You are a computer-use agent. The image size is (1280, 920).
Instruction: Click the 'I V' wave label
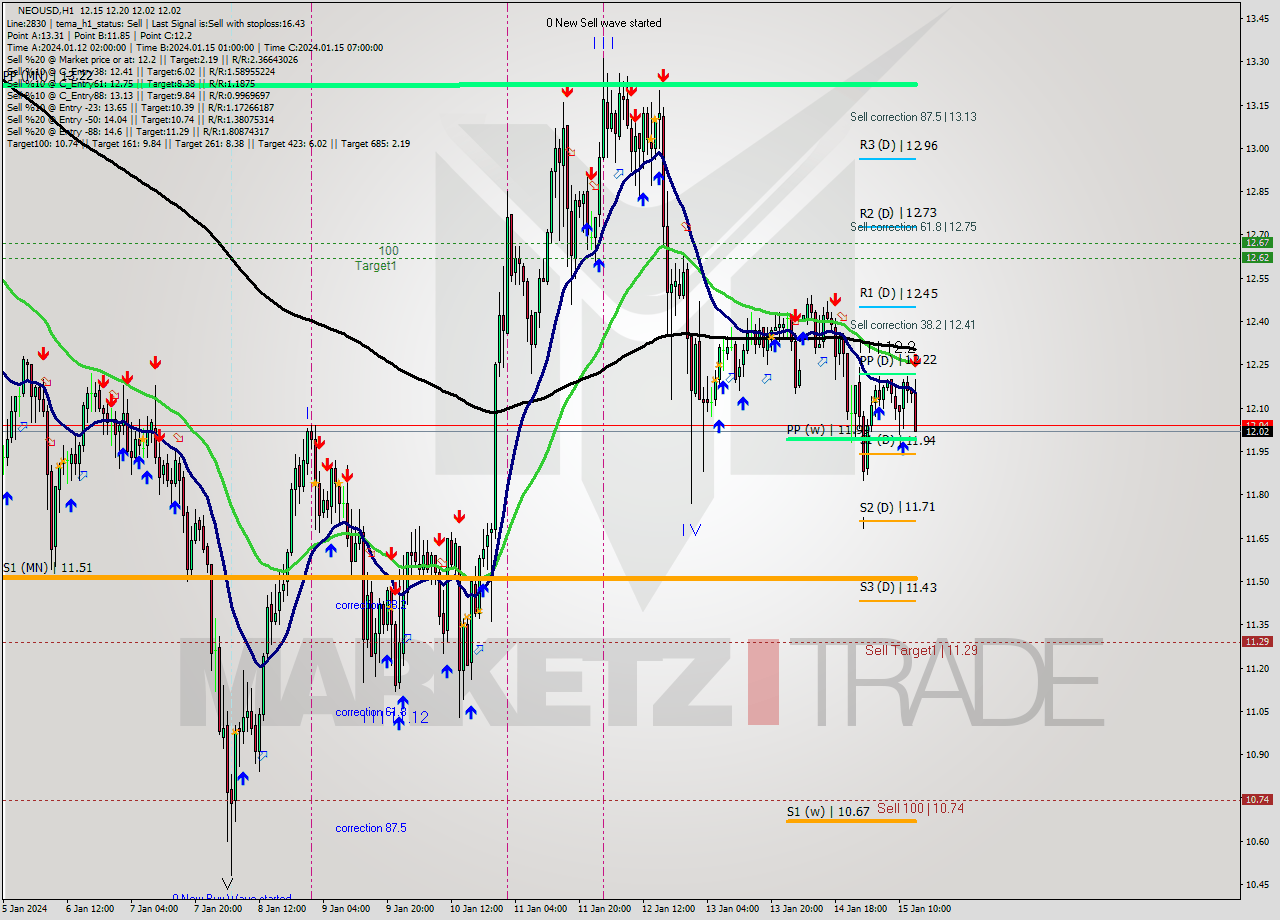pyautogui.click(x=691, y=530)
